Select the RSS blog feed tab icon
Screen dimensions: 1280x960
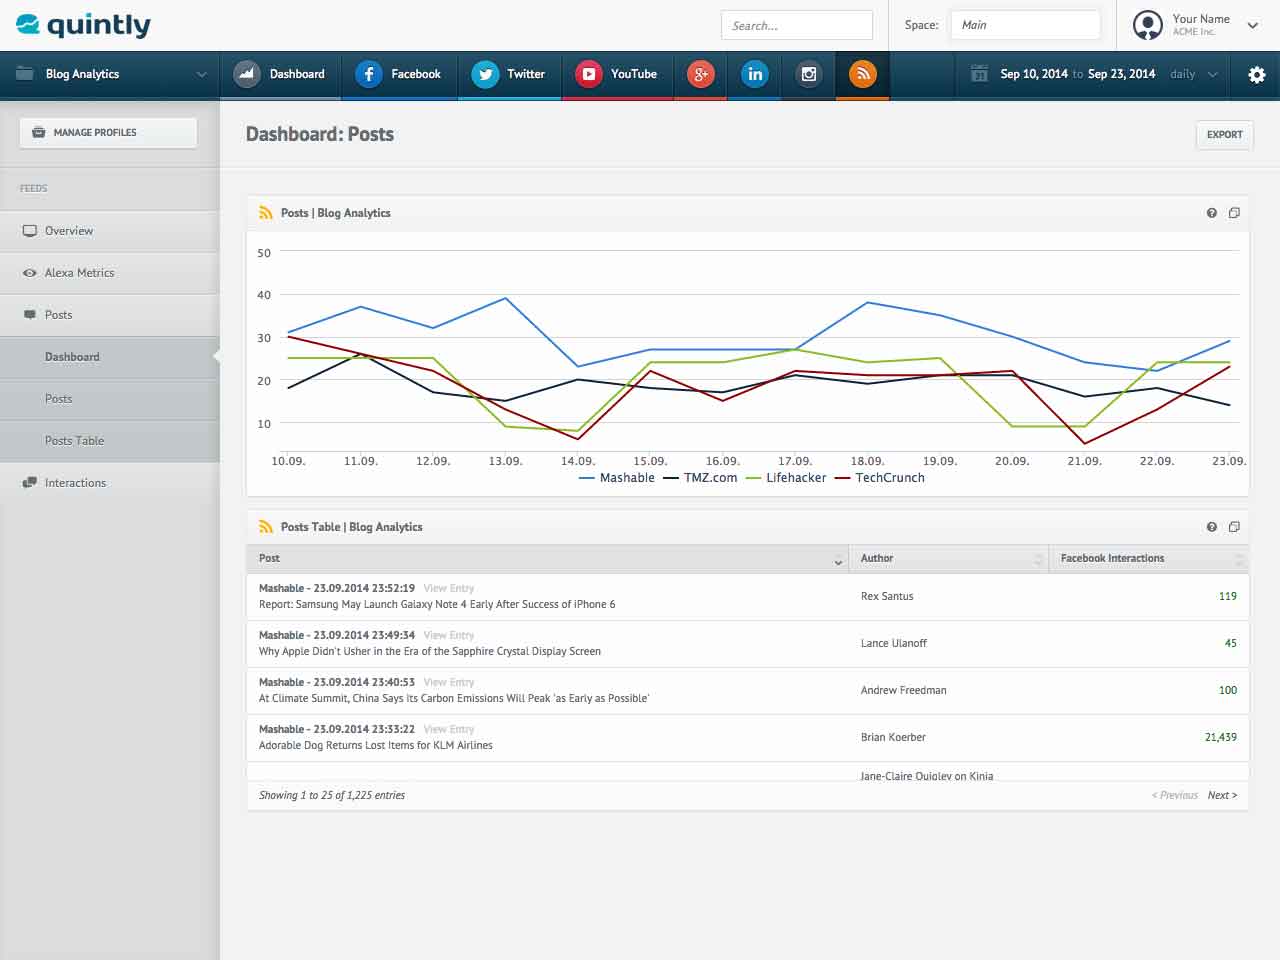pyautogui.click(x=863, y=74)
